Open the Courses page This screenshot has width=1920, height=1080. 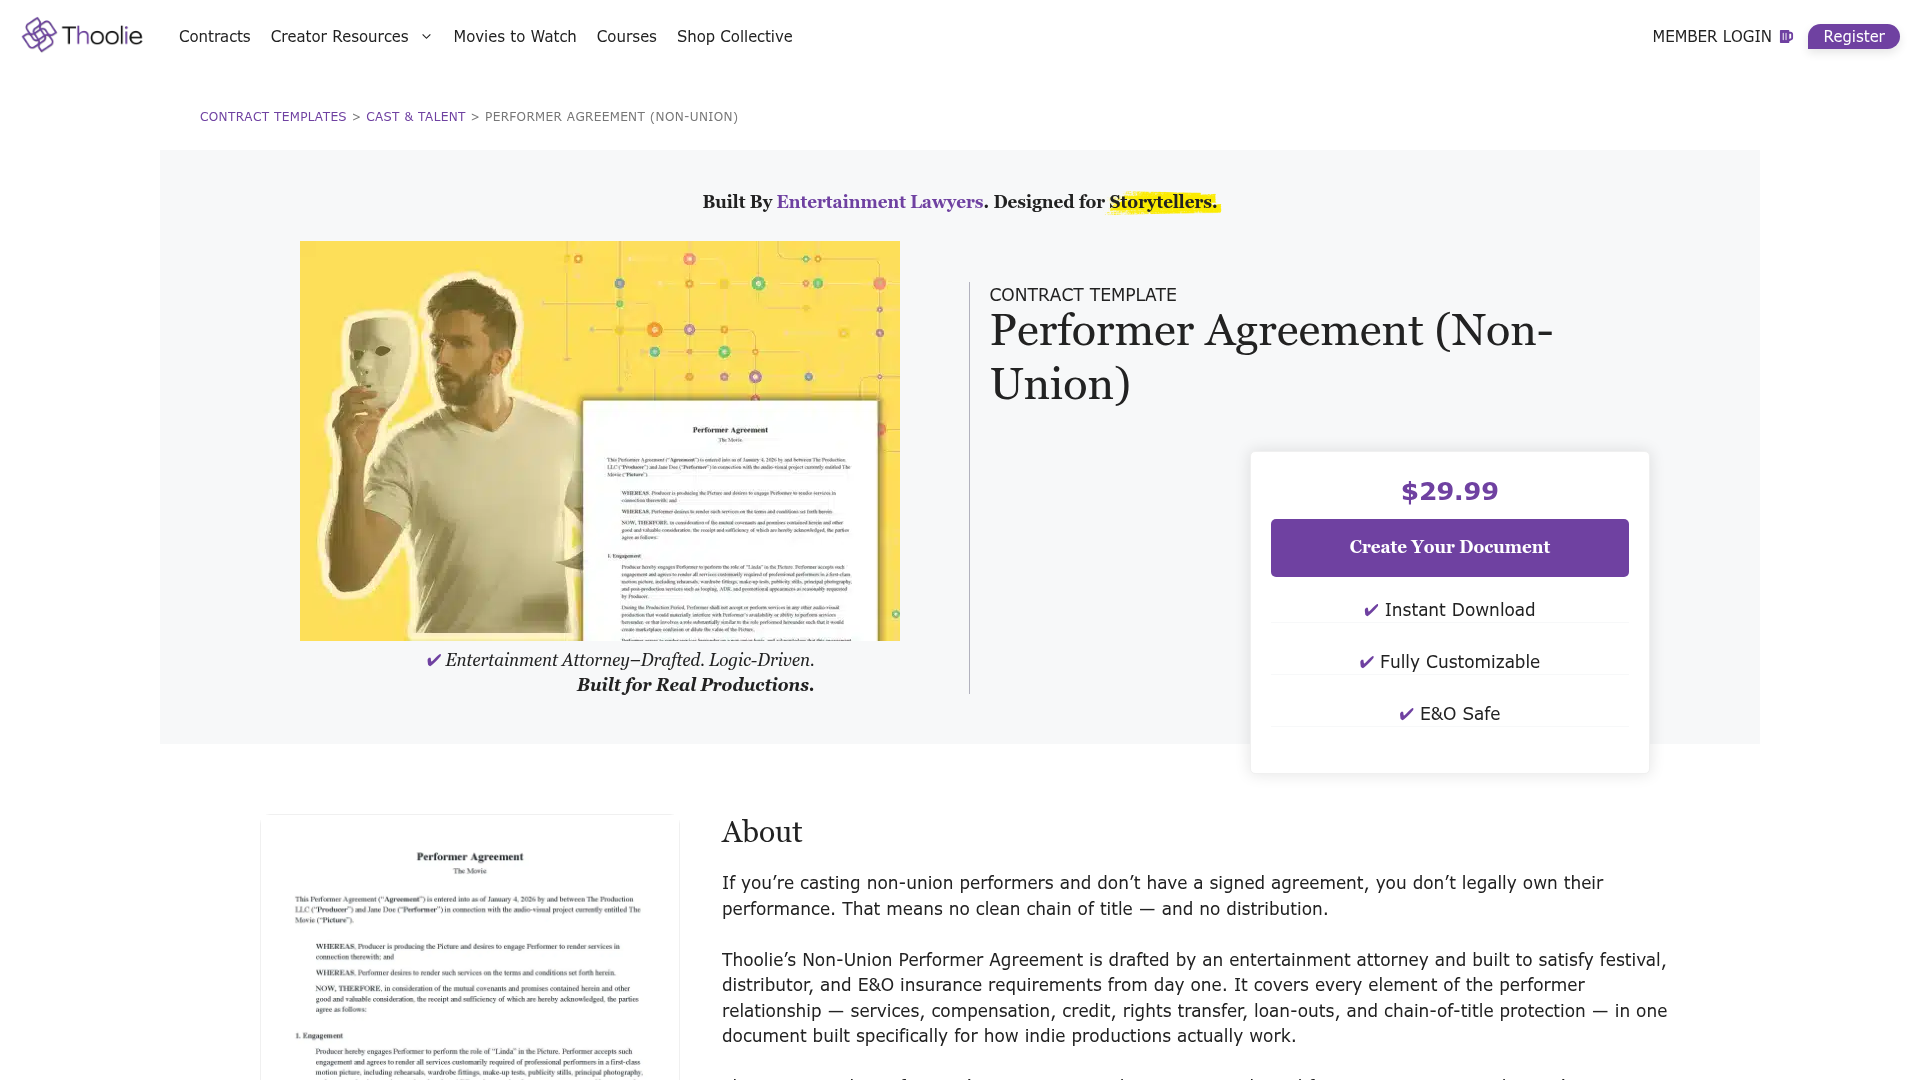click(627, 37)
